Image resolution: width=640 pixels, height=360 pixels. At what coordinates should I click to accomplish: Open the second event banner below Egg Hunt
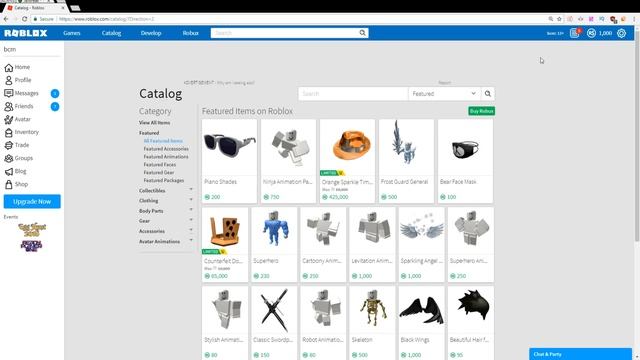(31, 246)
